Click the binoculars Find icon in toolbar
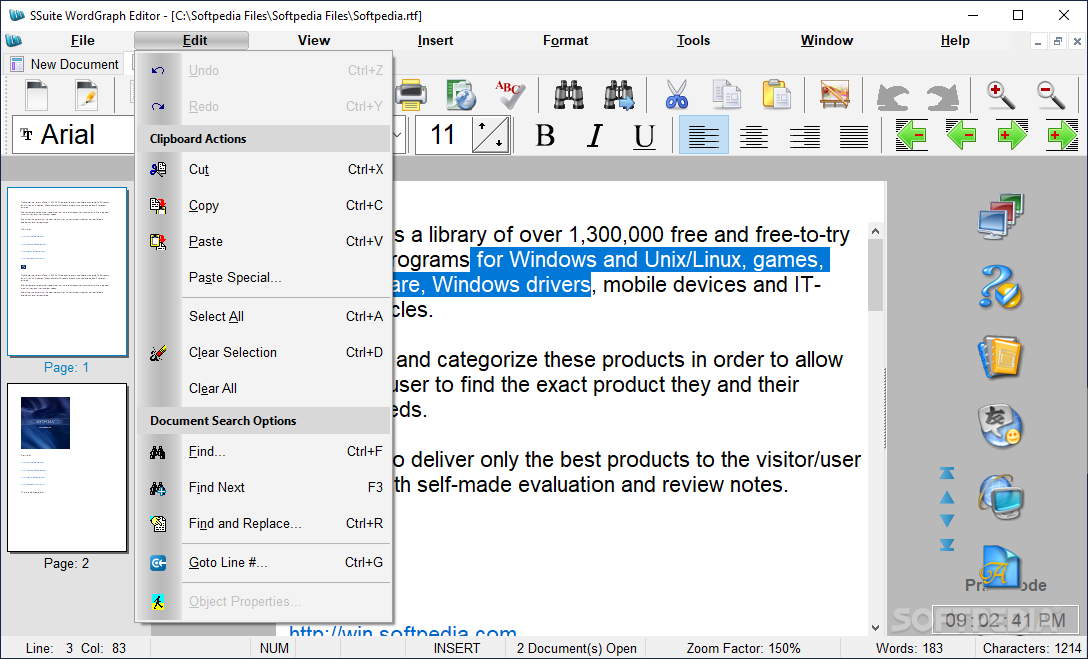1088x659 pixels. click(x=568, y=95)
